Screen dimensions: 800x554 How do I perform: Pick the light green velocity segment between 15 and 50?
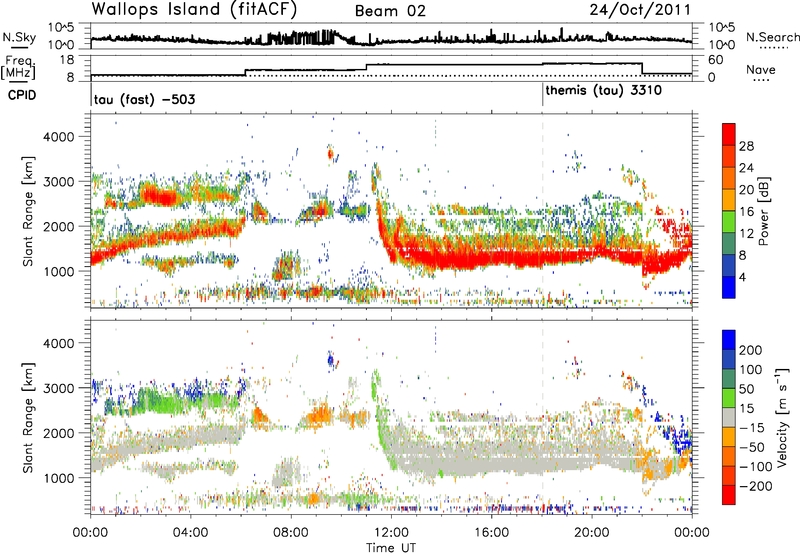729,397
